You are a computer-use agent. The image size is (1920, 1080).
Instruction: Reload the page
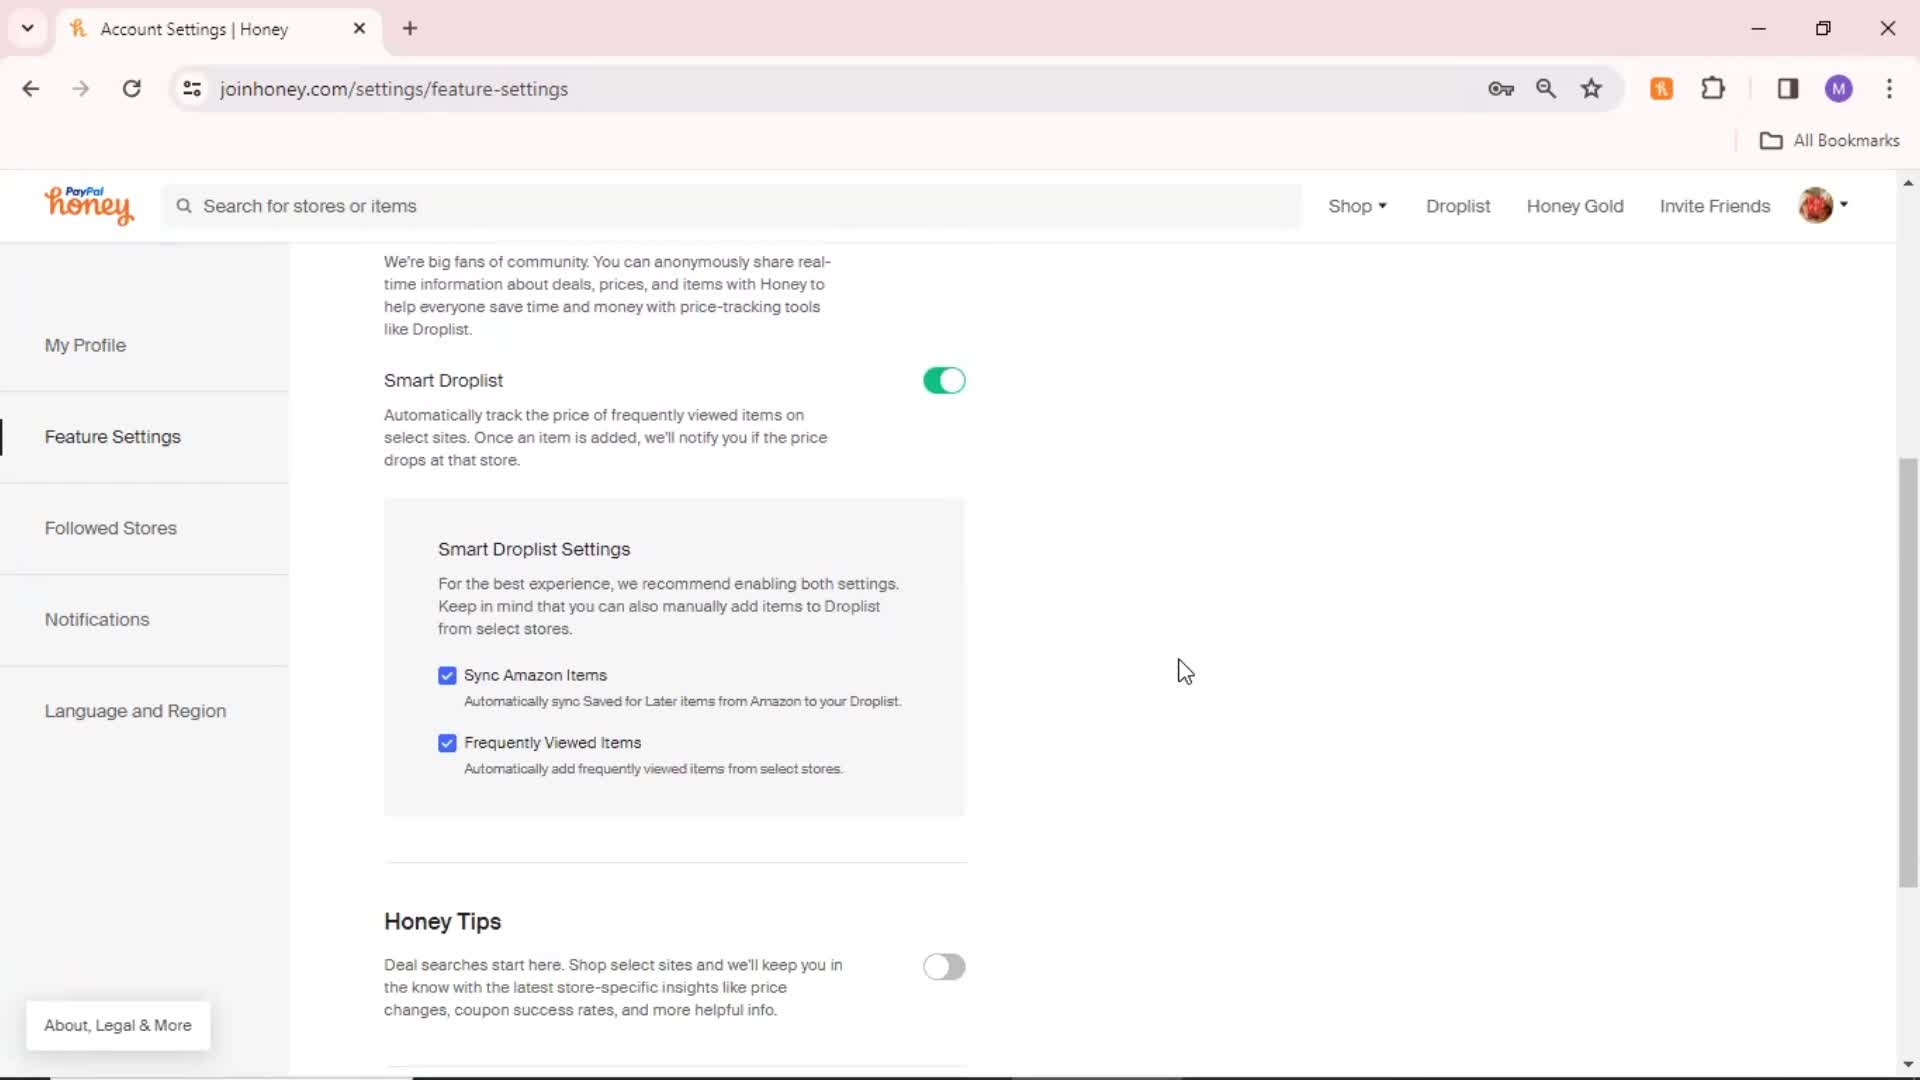[x=131, y=89]
